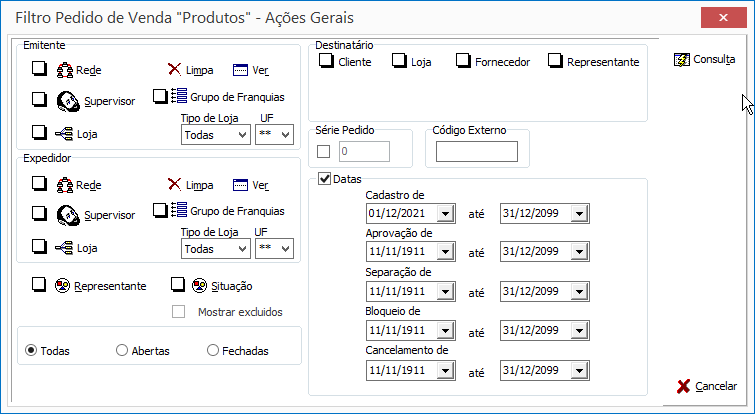Viewport: 755px width, 414px height.
Task: Open Emitente Tipo de Loja dropdown
Action: coord(216,135)
